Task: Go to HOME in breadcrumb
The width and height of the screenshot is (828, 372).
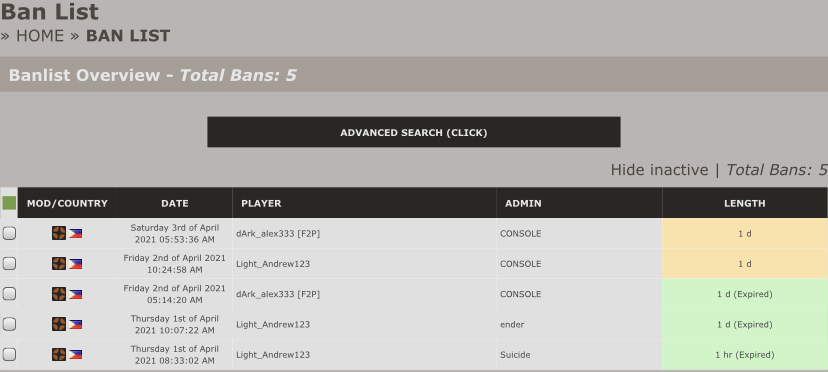Action: (x=40, y=35)
